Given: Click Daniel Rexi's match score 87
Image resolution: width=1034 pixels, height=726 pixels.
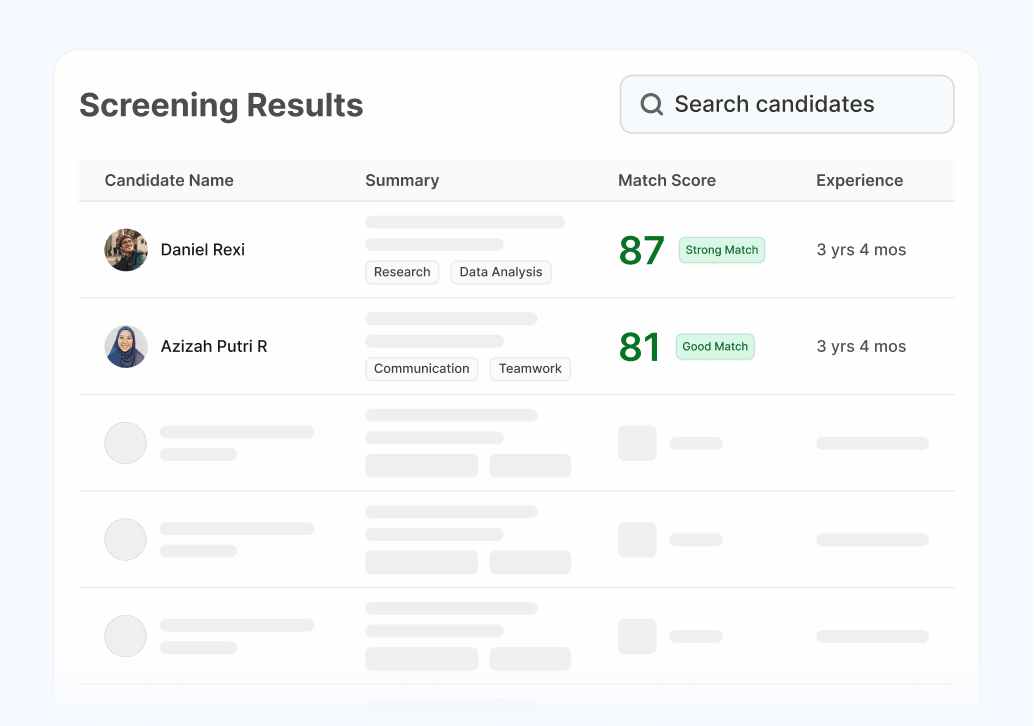Looking at the screenshot, I should pyautogui.click(x=642, y=251).
